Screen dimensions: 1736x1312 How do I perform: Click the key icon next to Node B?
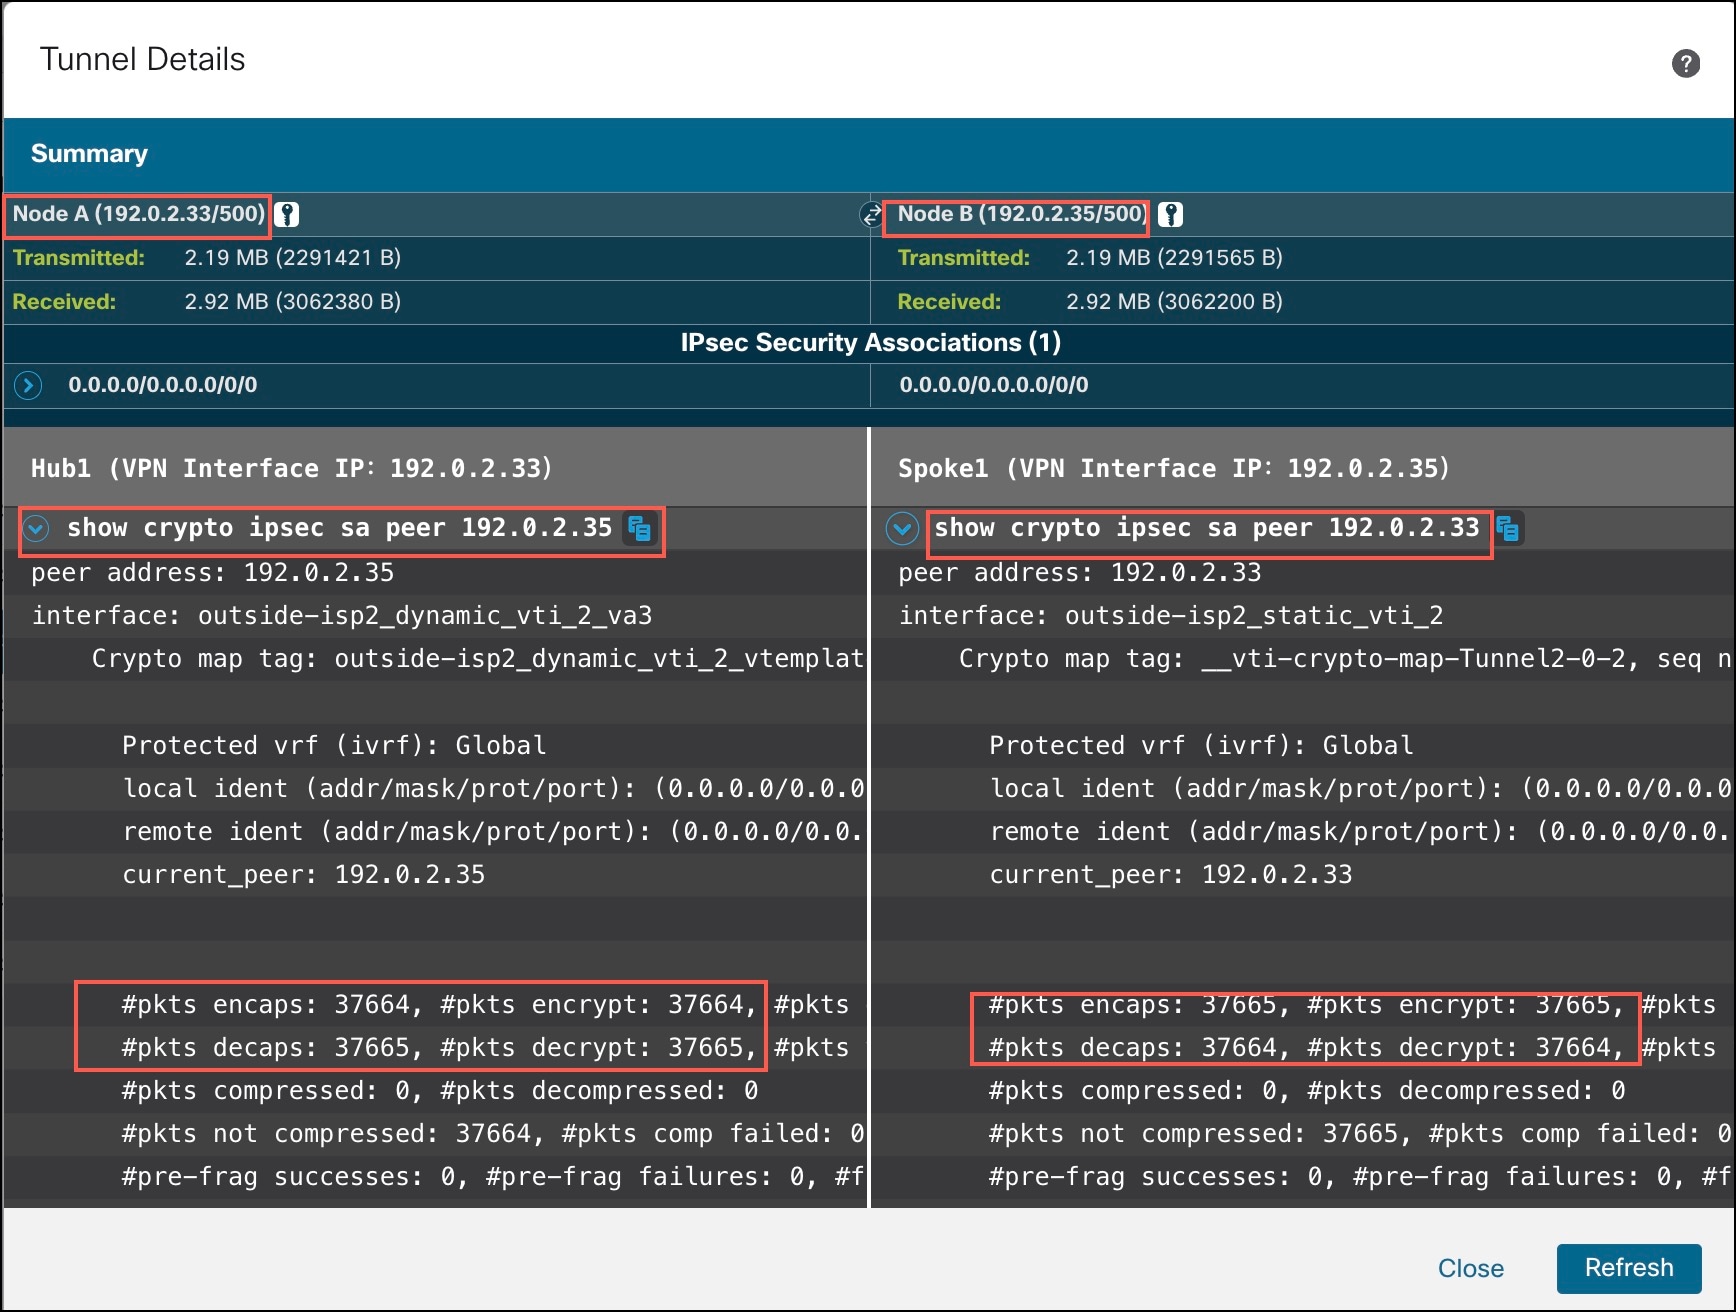point(1170,213)
